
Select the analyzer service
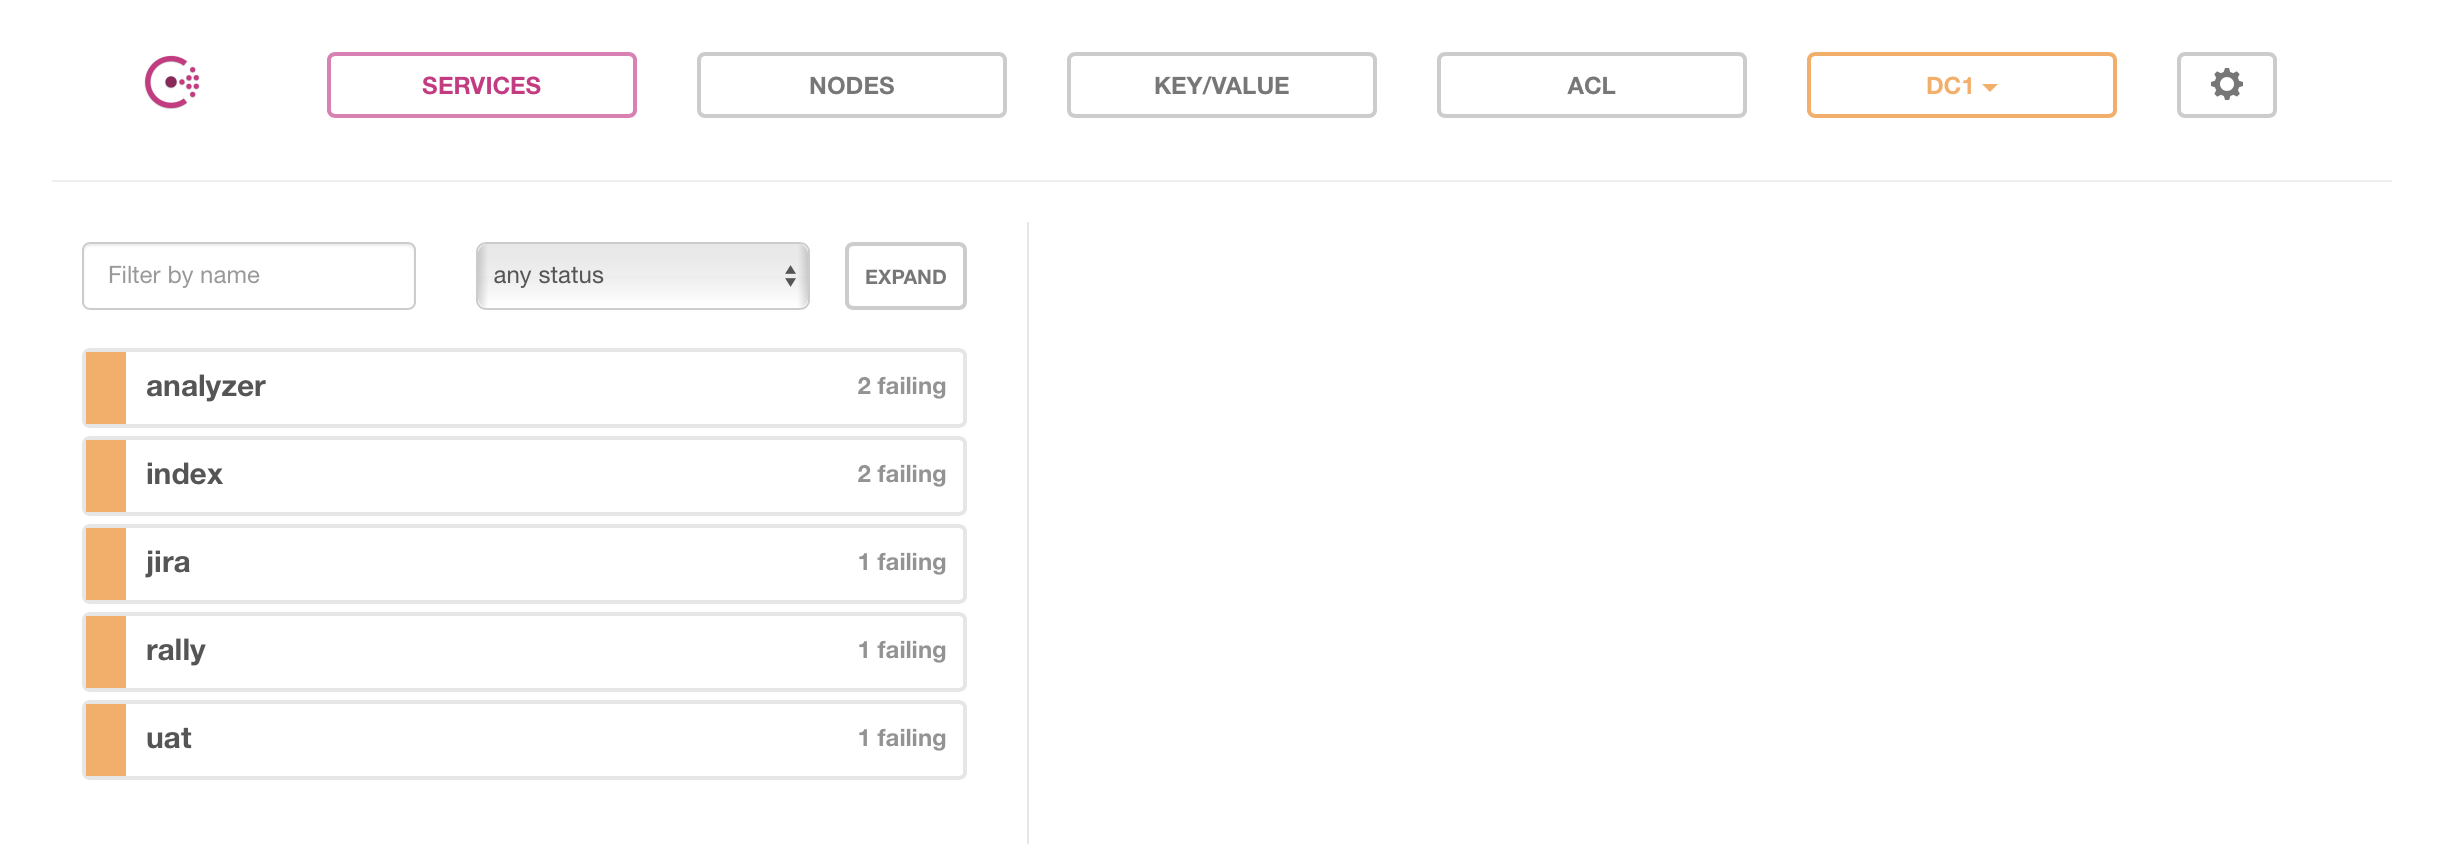tap(545, 387)
